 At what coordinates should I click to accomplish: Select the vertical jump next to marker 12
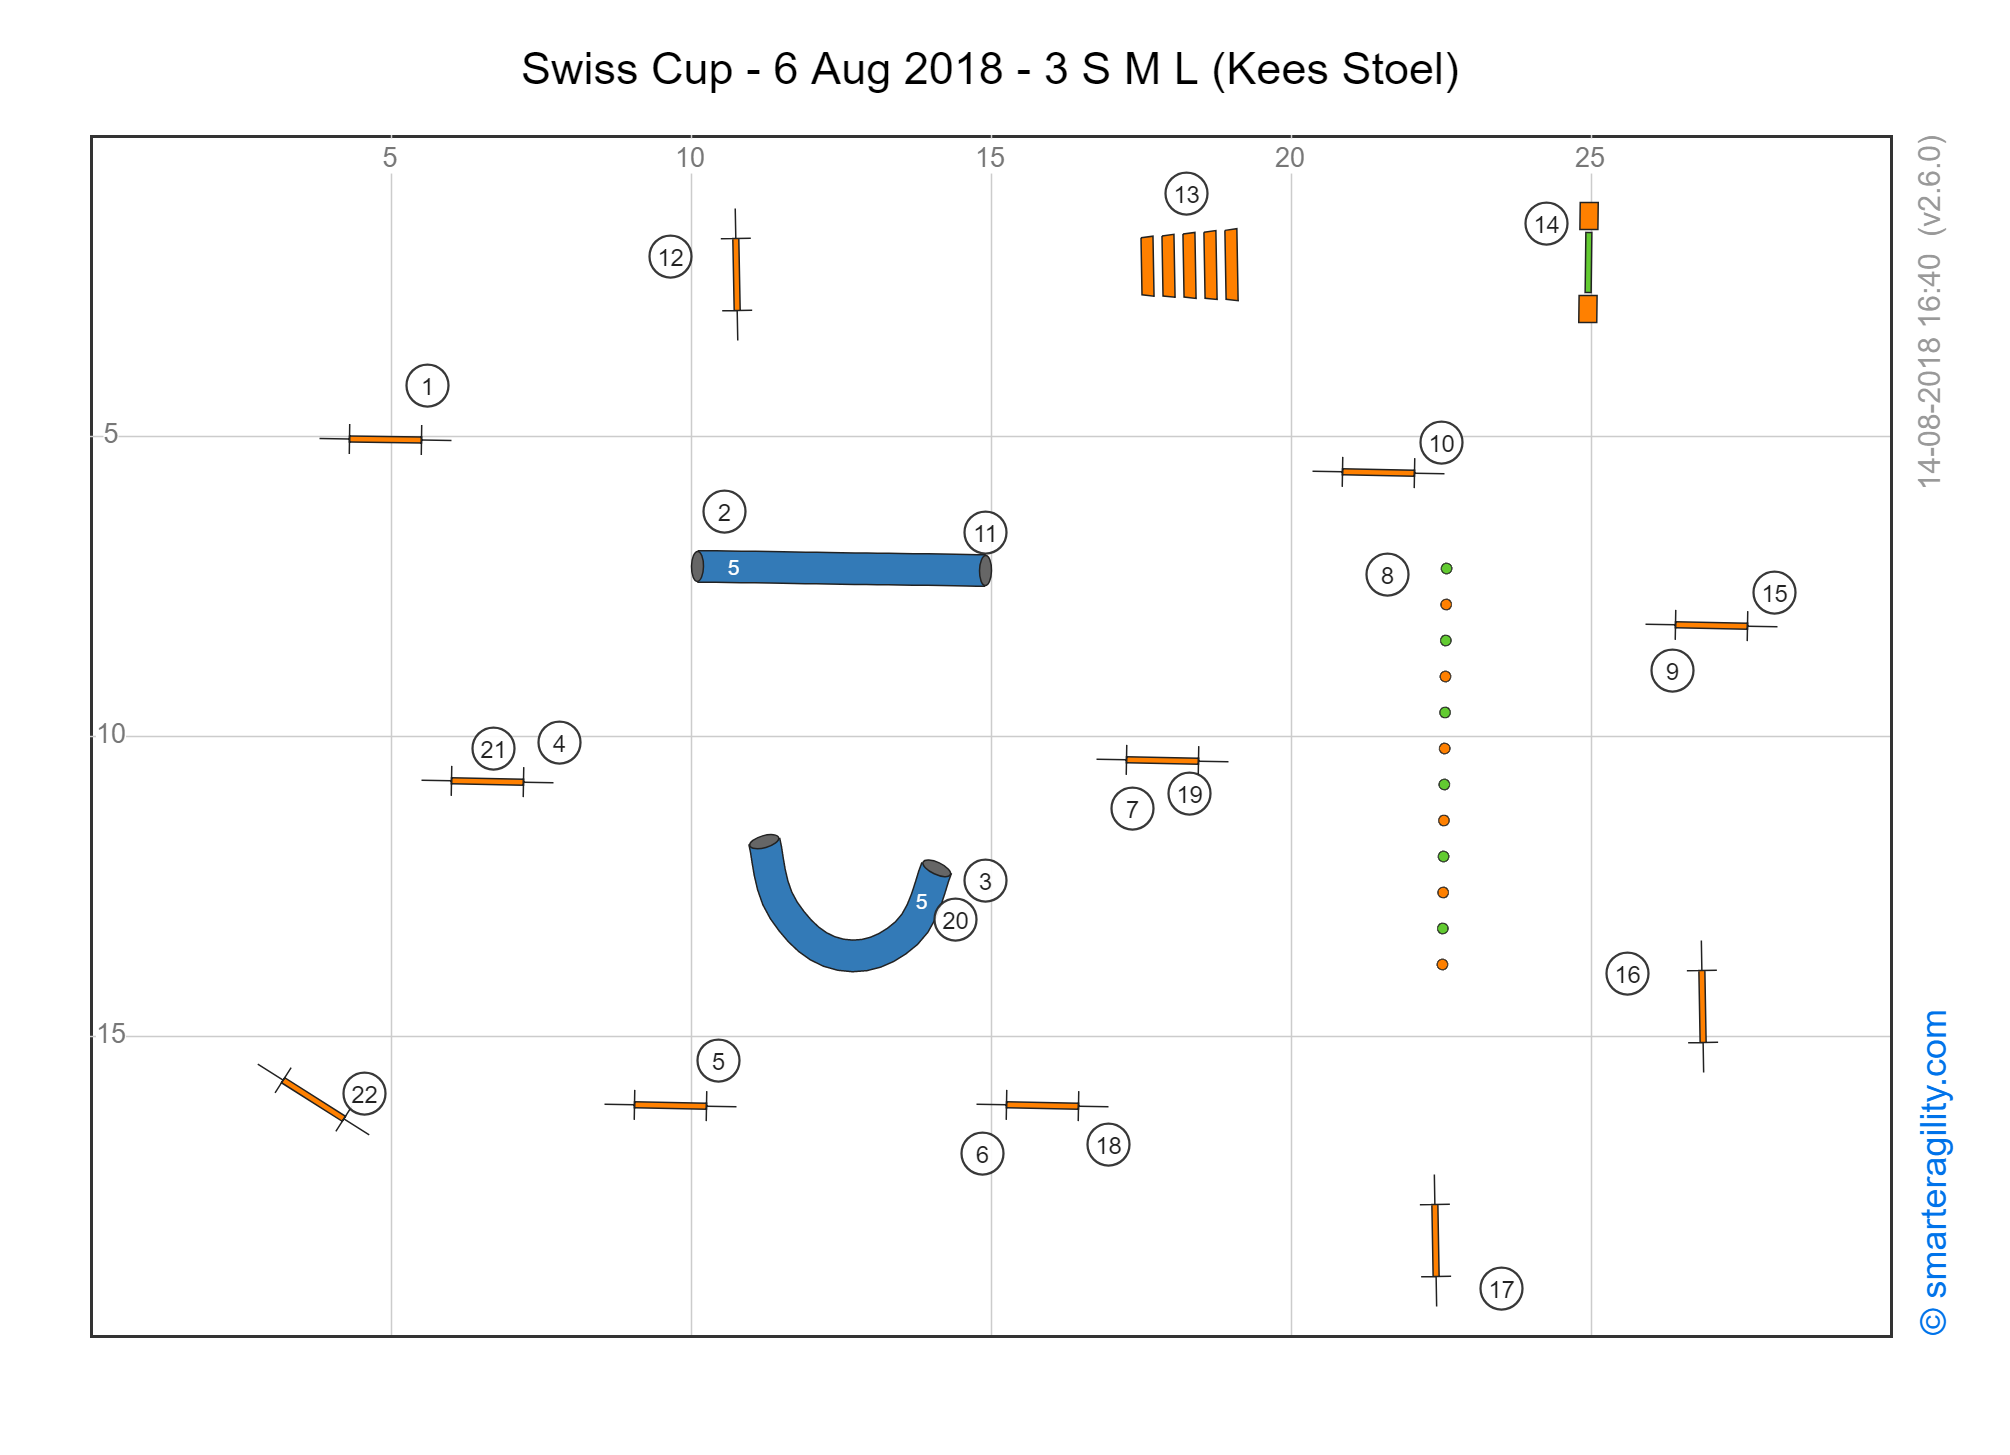click(737, 274)
